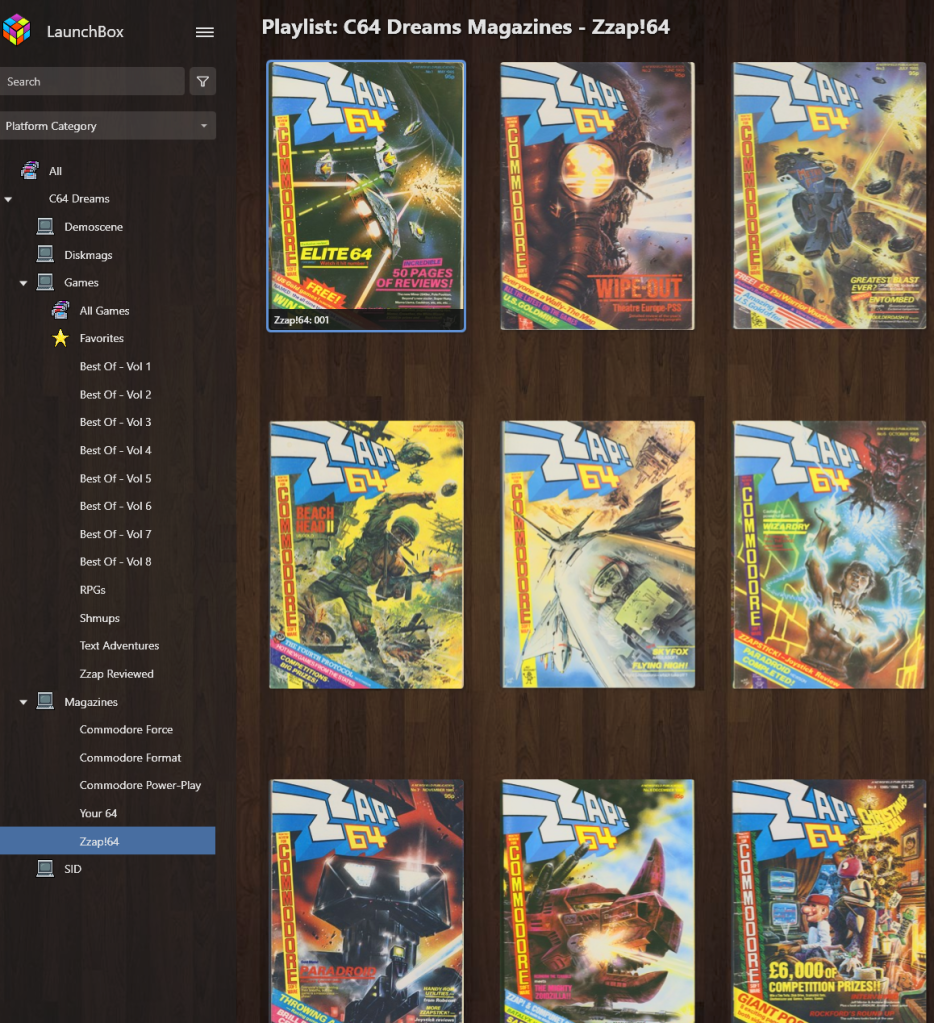Click the SID computer icon
Image resolution: width=934 pixels, height=1023 pixels.
point(45,869)
